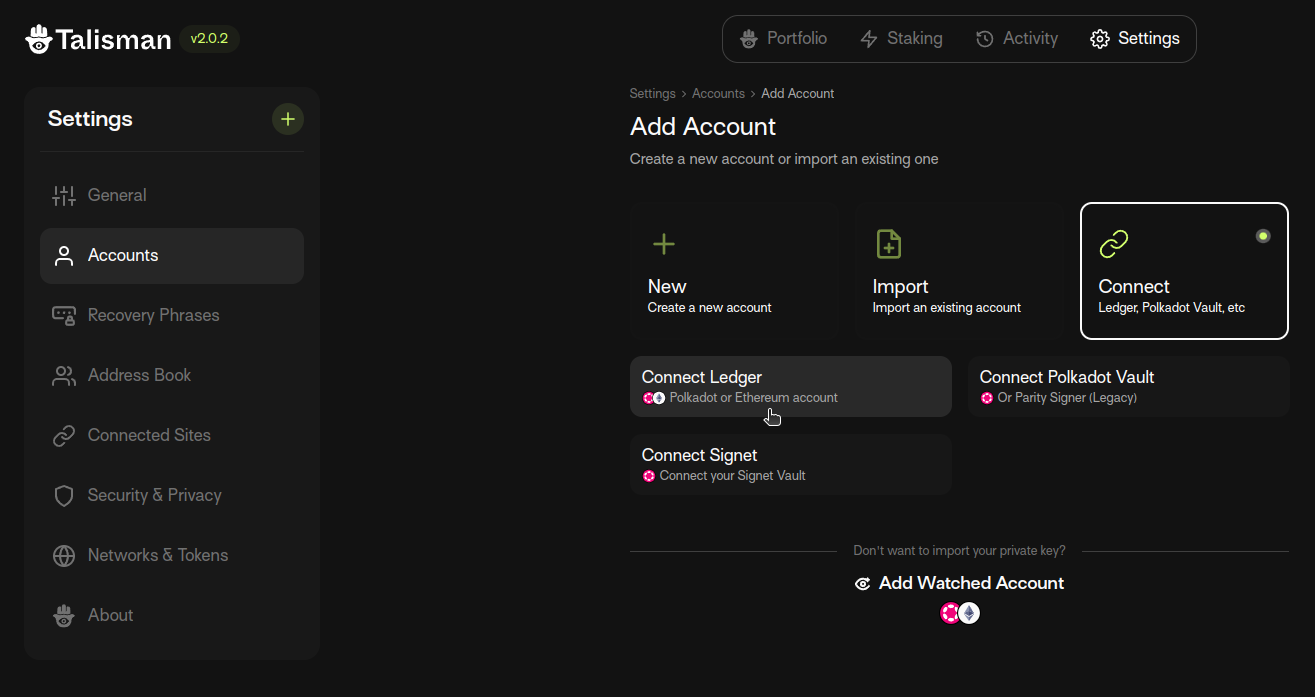
Task: Click the Portfolio hand icon
Action: pyautogui.click(x=749, y=39)
